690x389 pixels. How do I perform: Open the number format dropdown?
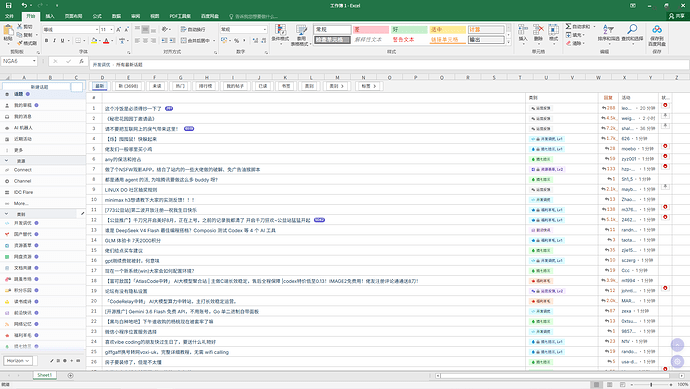(x=265, y=29)
